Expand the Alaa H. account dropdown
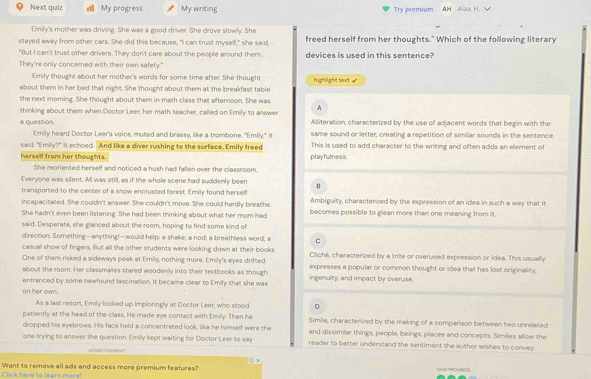 point(487,9)
